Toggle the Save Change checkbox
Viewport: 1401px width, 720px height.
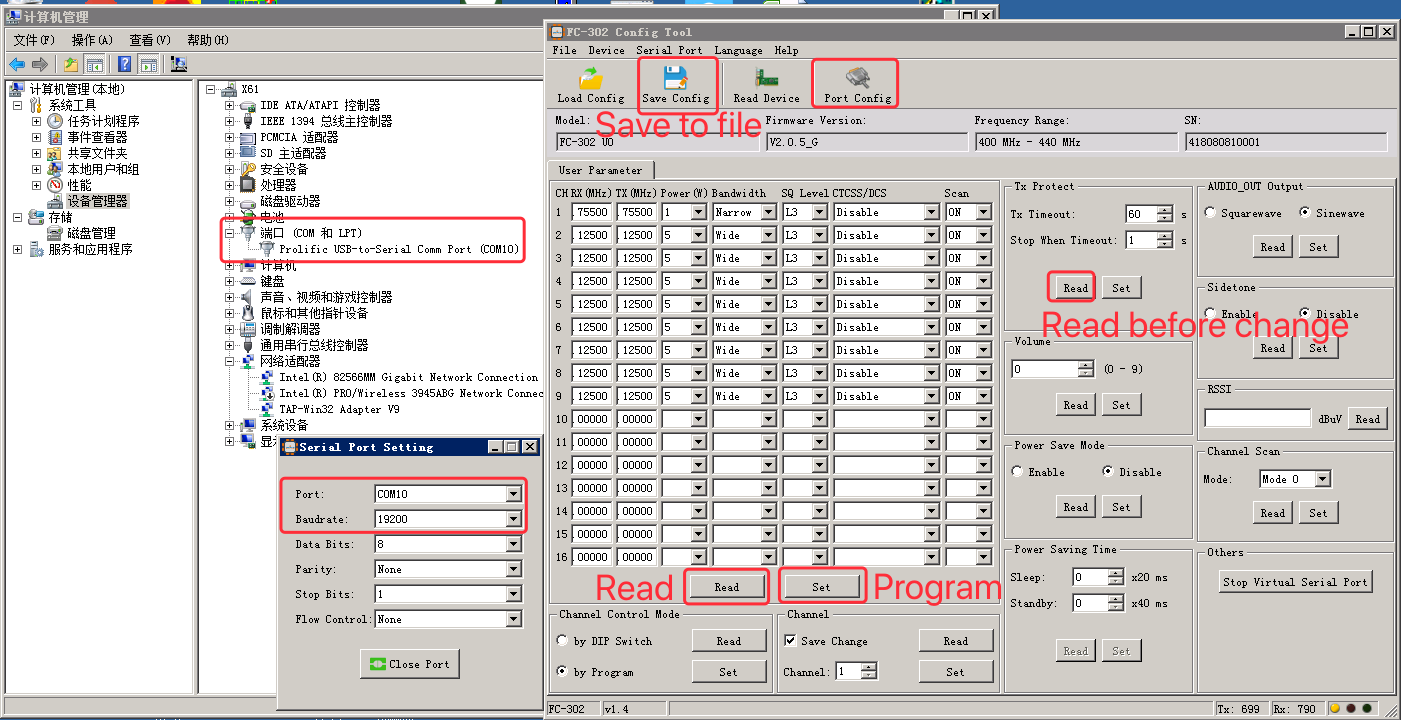coord(791,641)
